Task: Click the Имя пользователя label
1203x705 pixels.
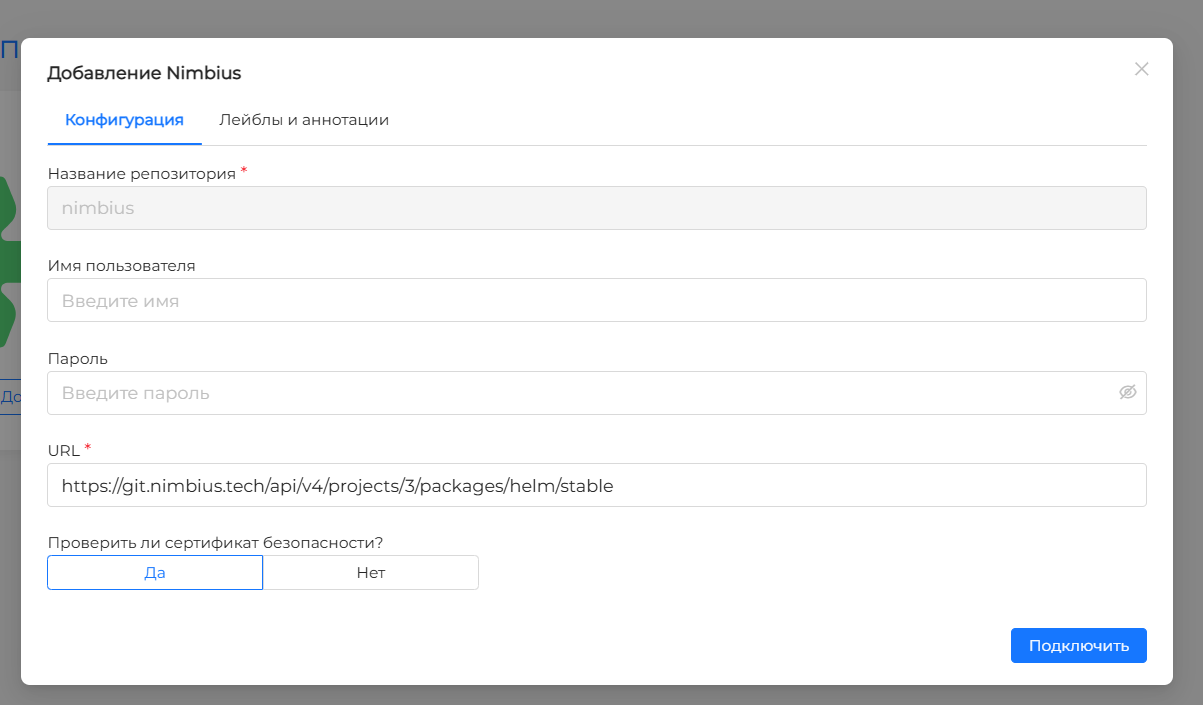Action: (121, 266)
